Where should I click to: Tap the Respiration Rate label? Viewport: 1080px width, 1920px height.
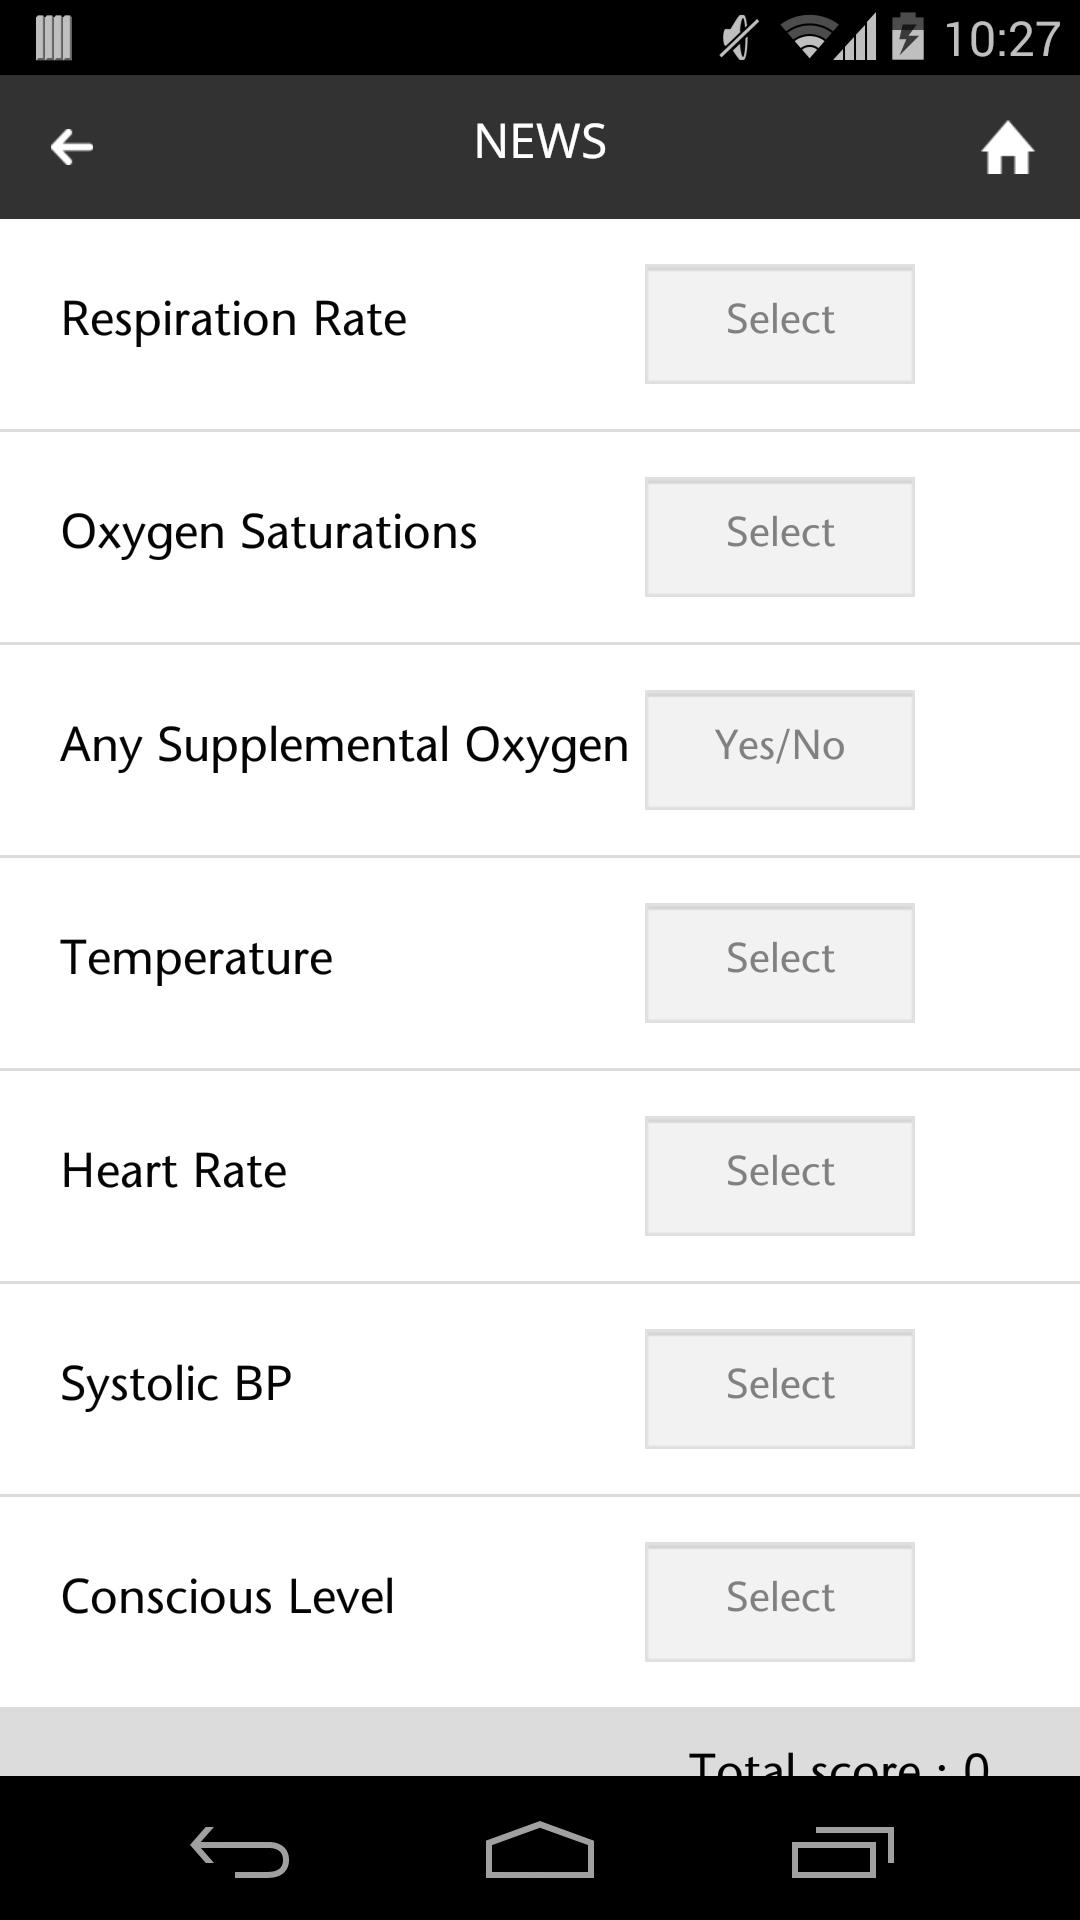[x=234, y=320]
